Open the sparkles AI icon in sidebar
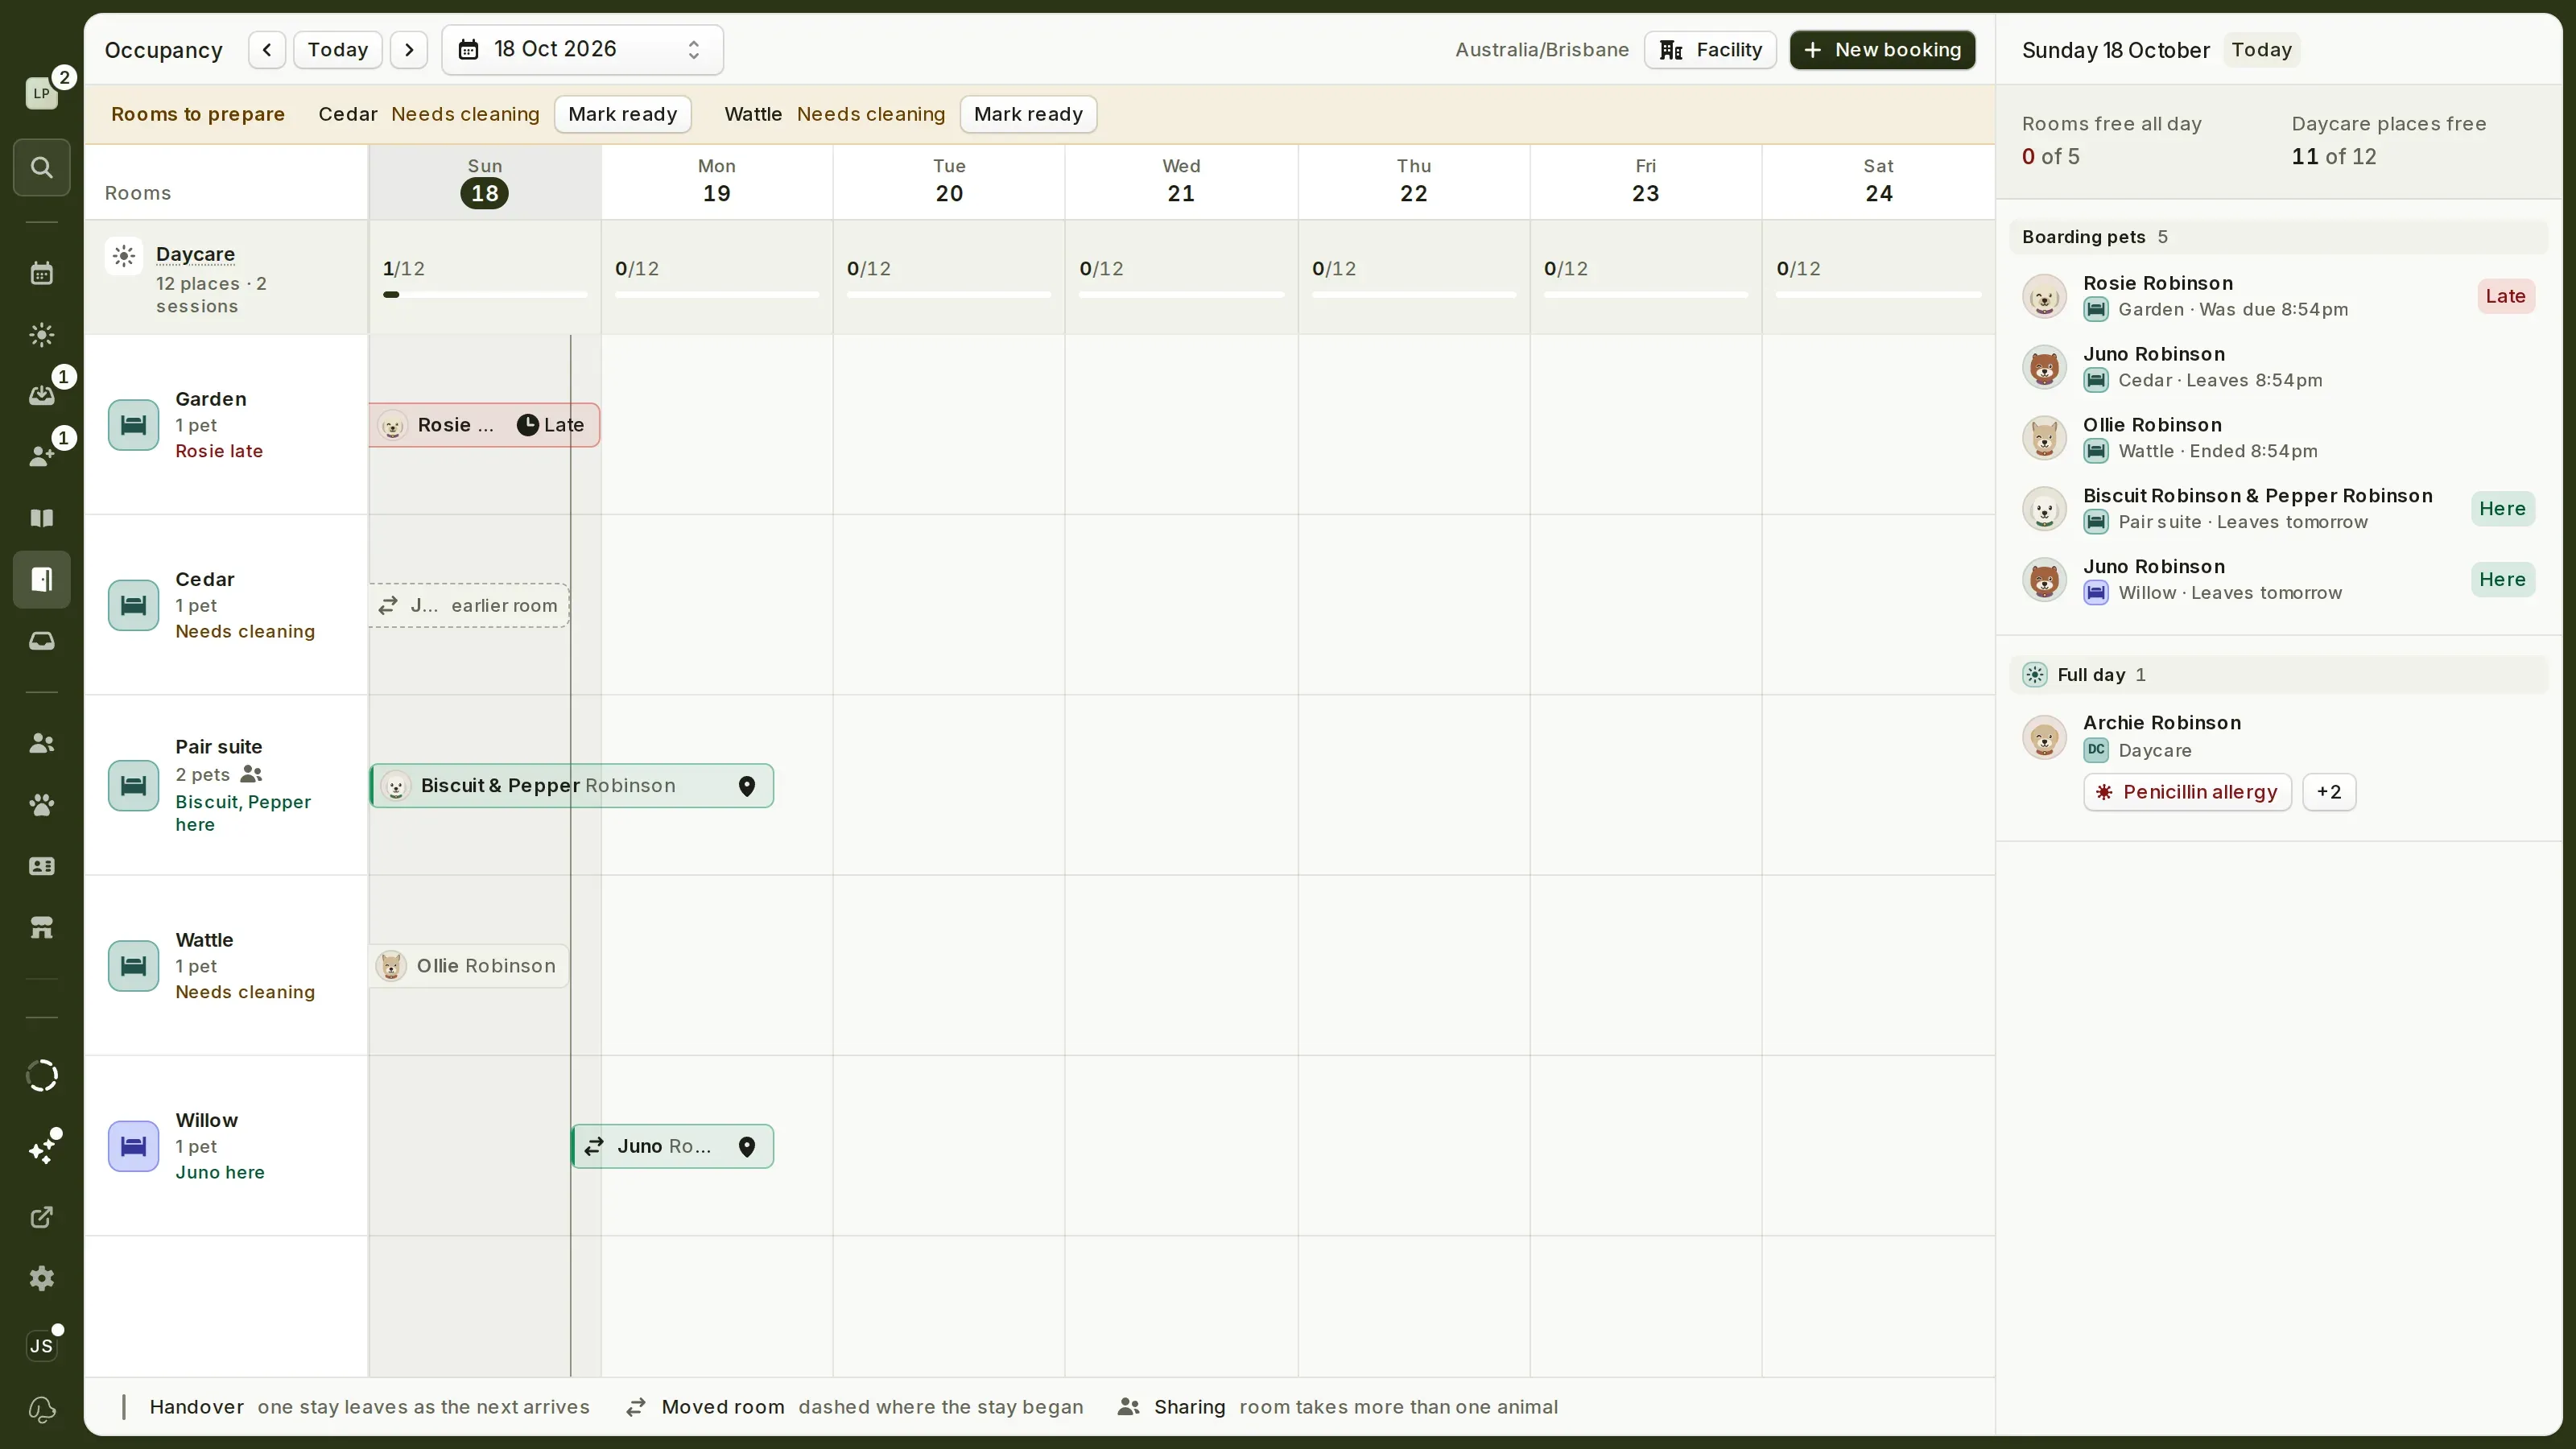Viewport: 2576px width, 1449px height. (x=41, y=1151)
